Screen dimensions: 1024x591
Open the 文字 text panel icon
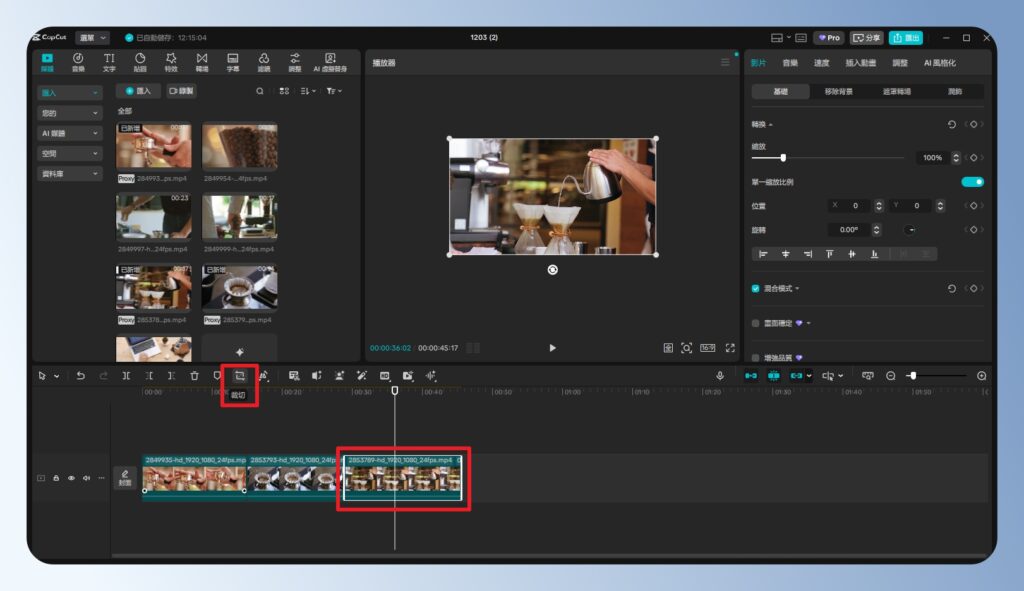109,62
